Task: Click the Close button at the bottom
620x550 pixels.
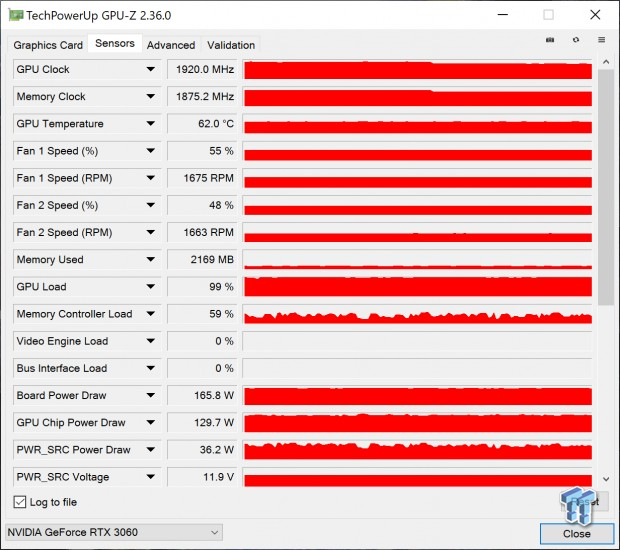Action: point(577,534)
